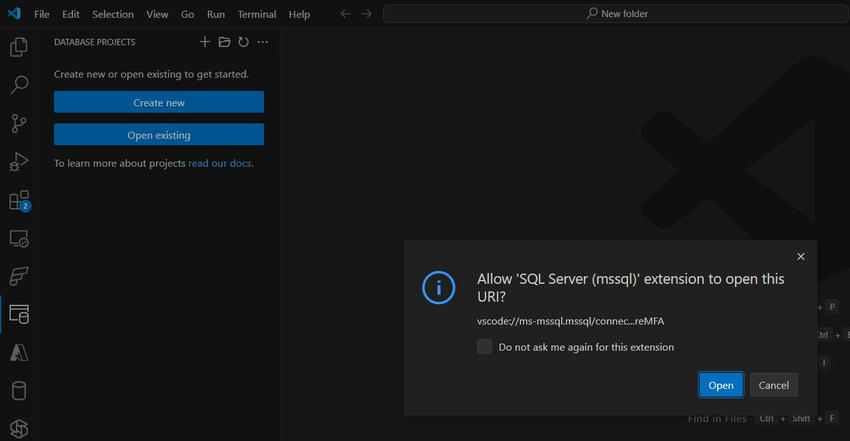Open existing project folder icon in header
Image resolution: width=850 pixels, height=441 pixels.
tap(224, 42)
